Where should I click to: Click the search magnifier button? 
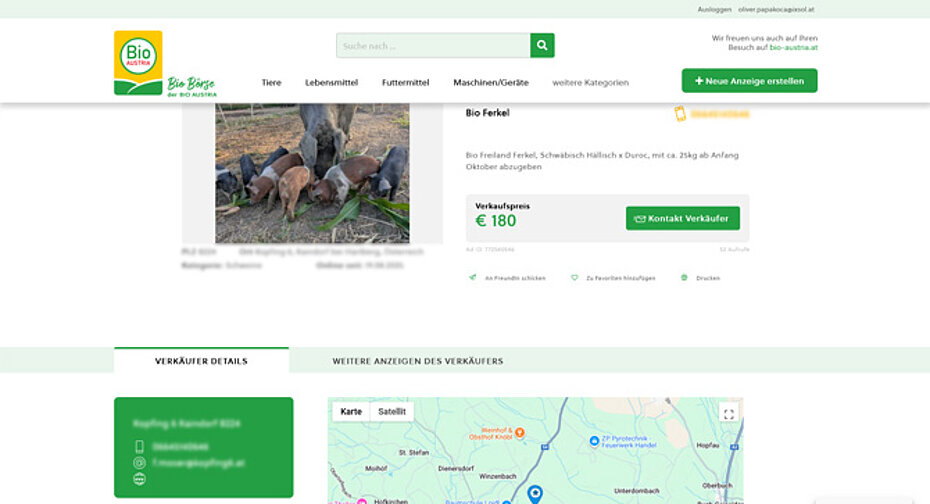point(542,46)
